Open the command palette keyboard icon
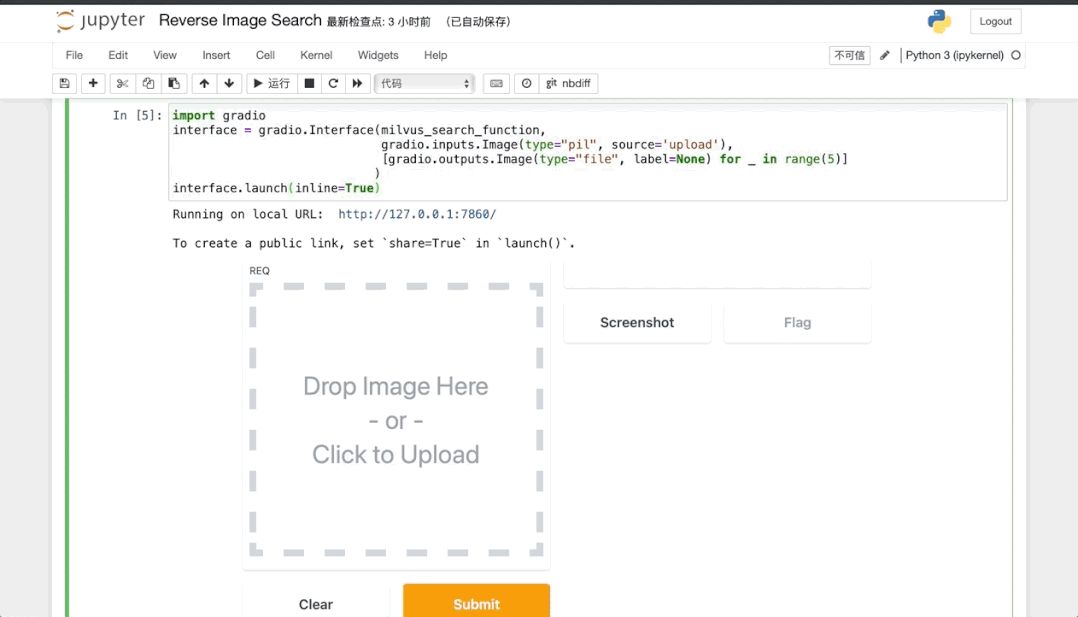 (496, 84)
